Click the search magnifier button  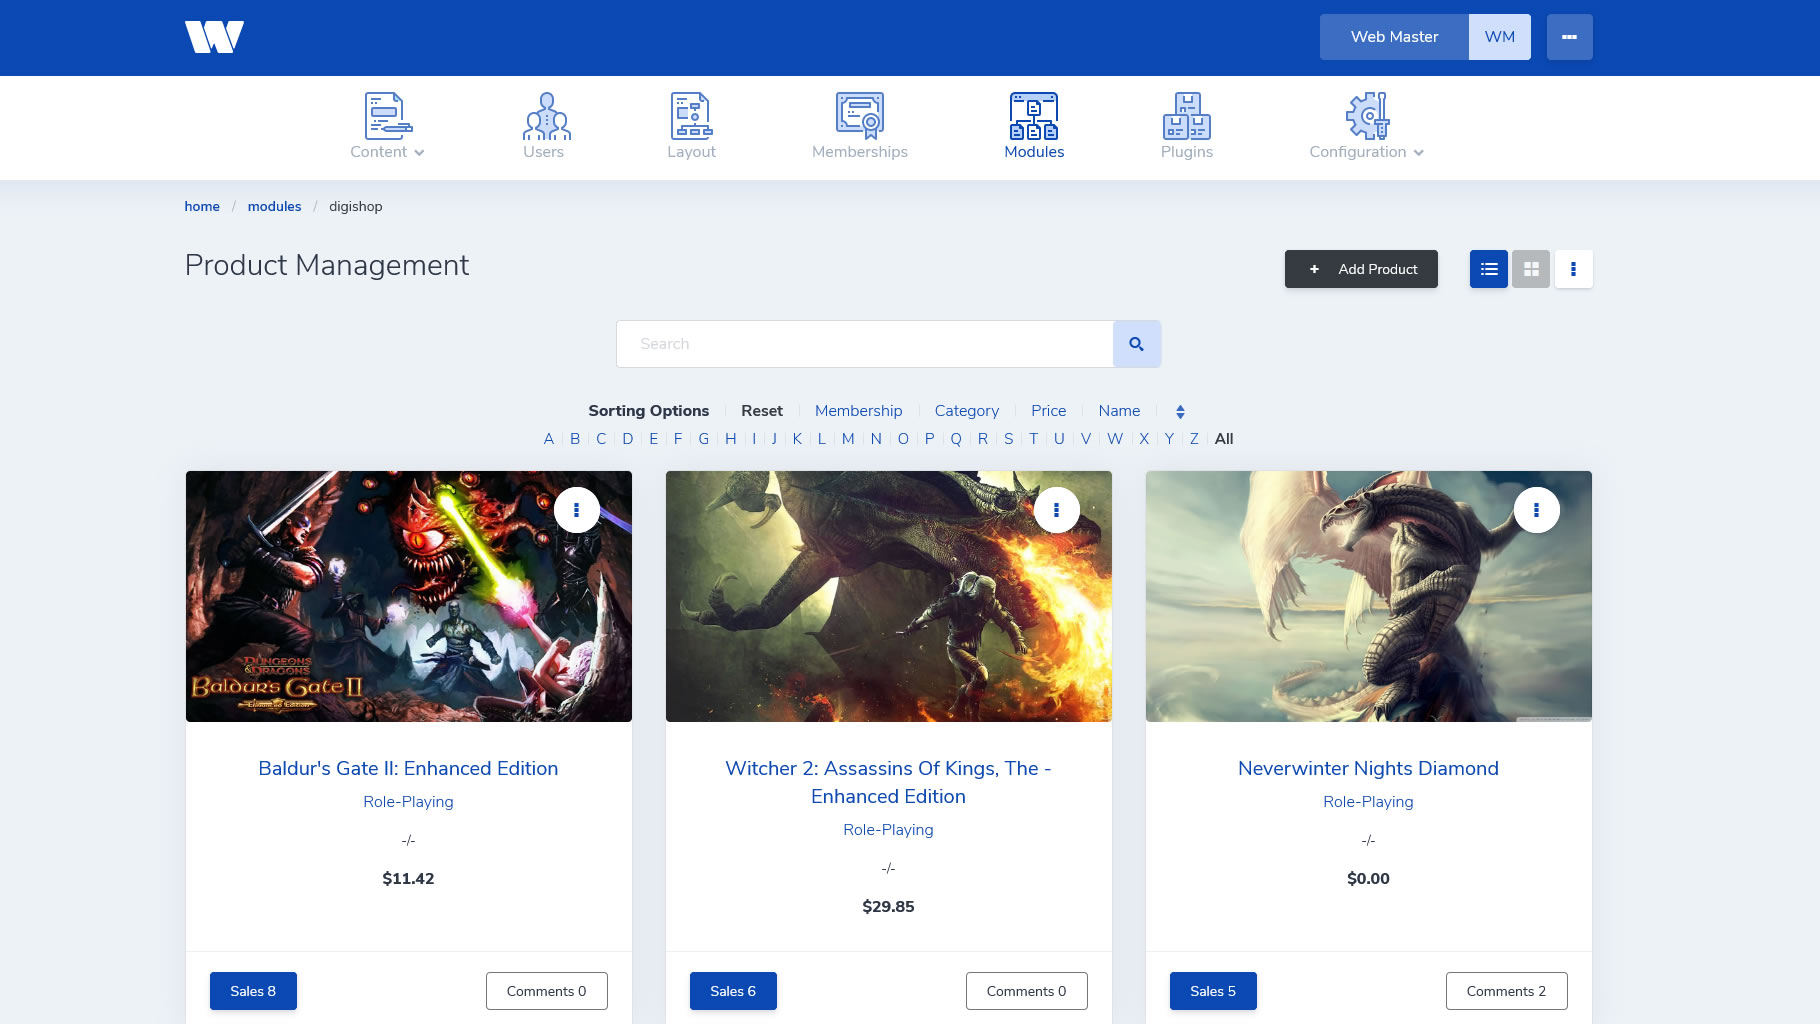pyautogui.click(x=1137, y=344)
